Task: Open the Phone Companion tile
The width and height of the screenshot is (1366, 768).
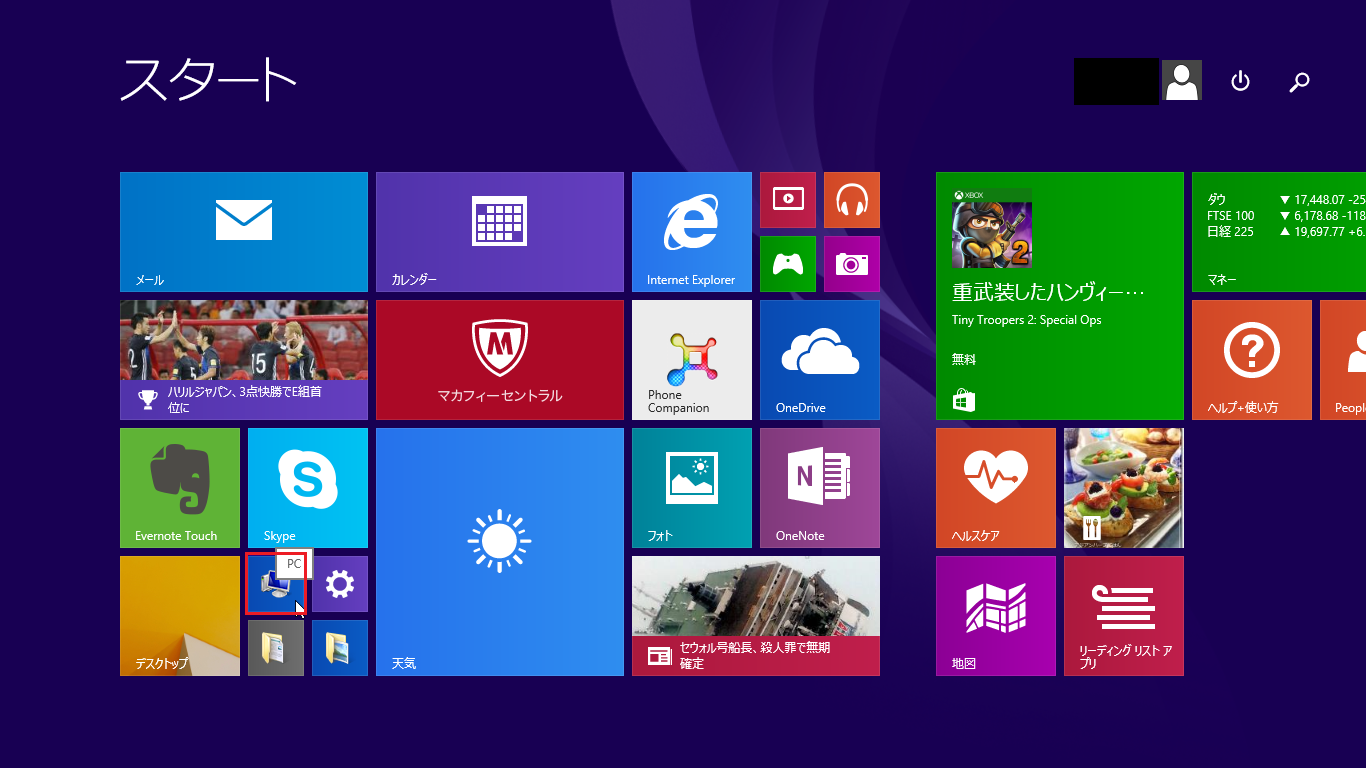Action: pos(692,360)
